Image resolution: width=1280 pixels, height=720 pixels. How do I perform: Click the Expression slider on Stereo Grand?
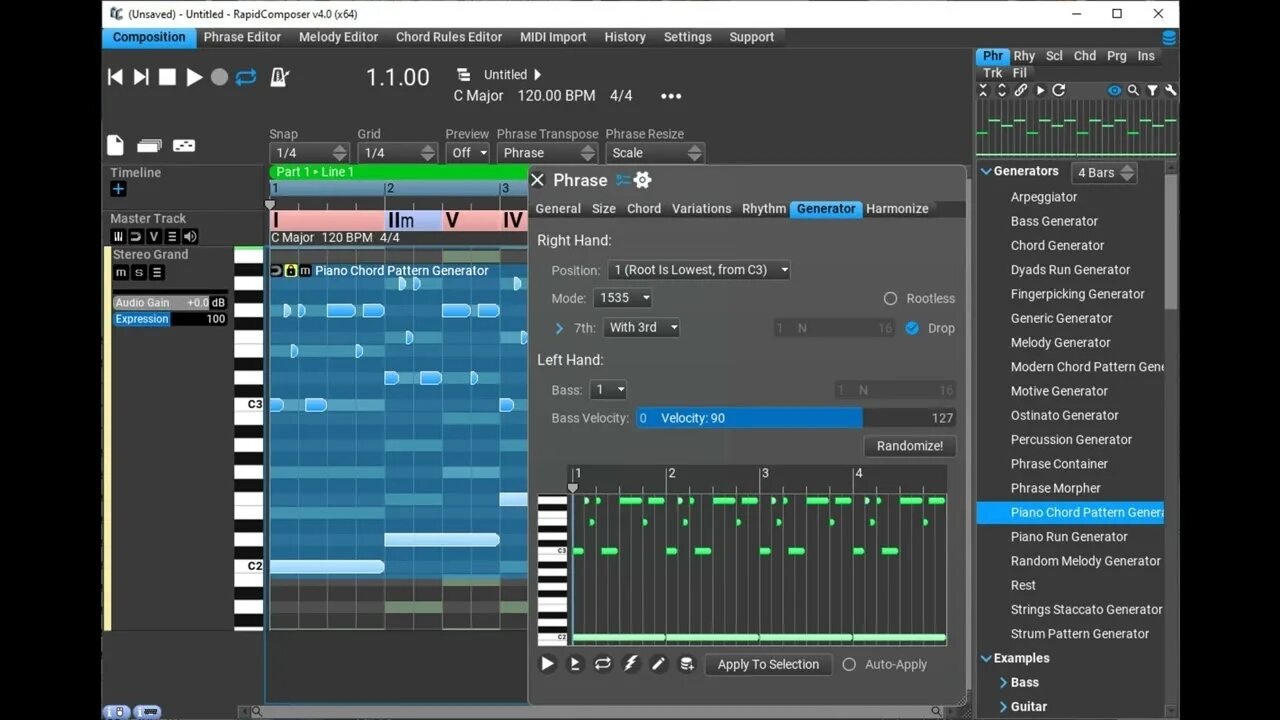point(170,319)
